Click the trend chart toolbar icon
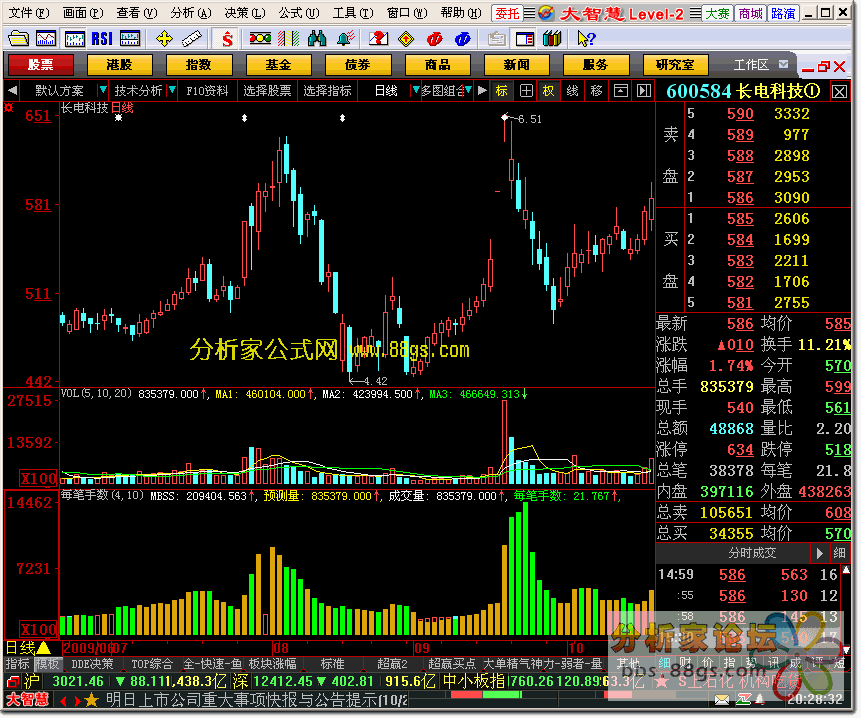Screen dimensions: 861x718 pos(46,39)
